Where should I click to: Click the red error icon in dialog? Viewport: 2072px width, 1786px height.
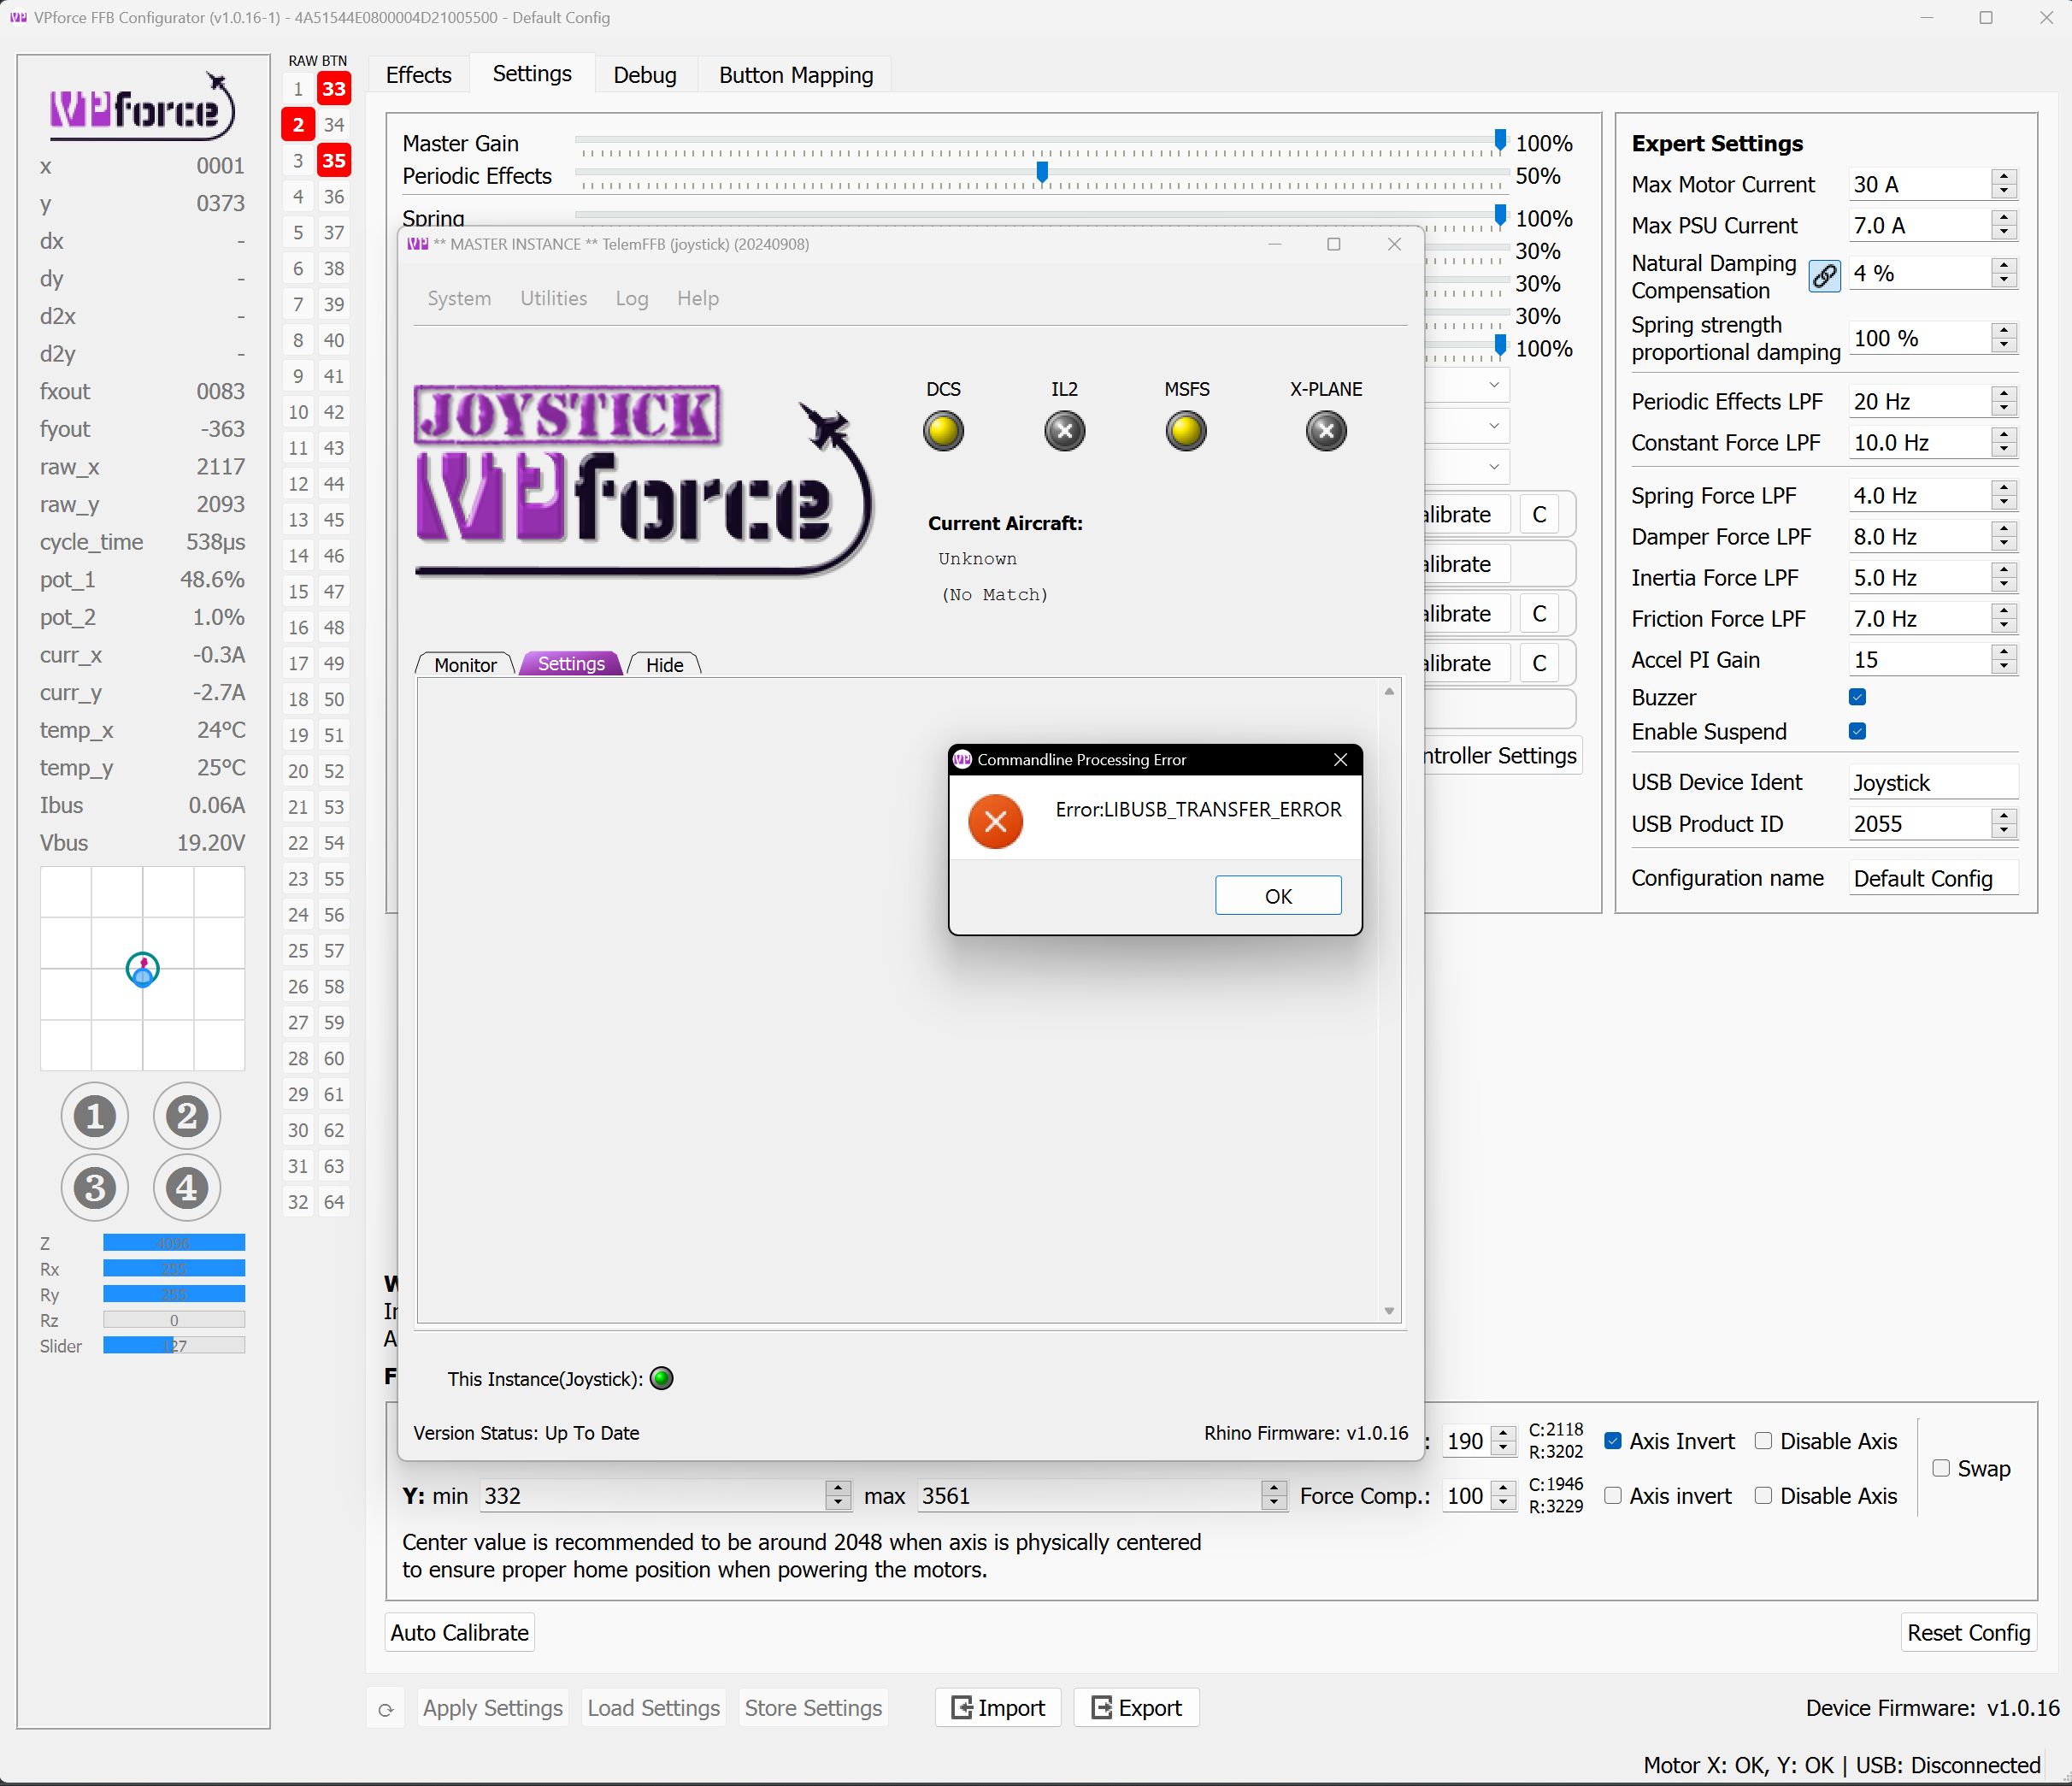point(995,822)
